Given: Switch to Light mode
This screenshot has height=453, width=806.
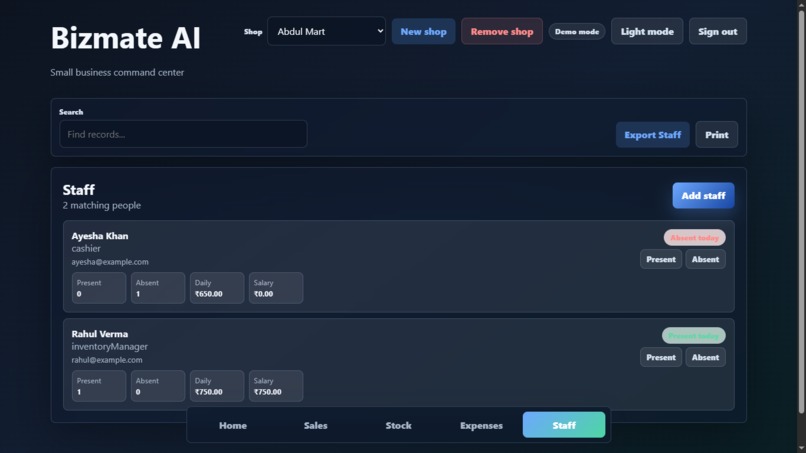Looking at the screenshot, I should 647,31.
